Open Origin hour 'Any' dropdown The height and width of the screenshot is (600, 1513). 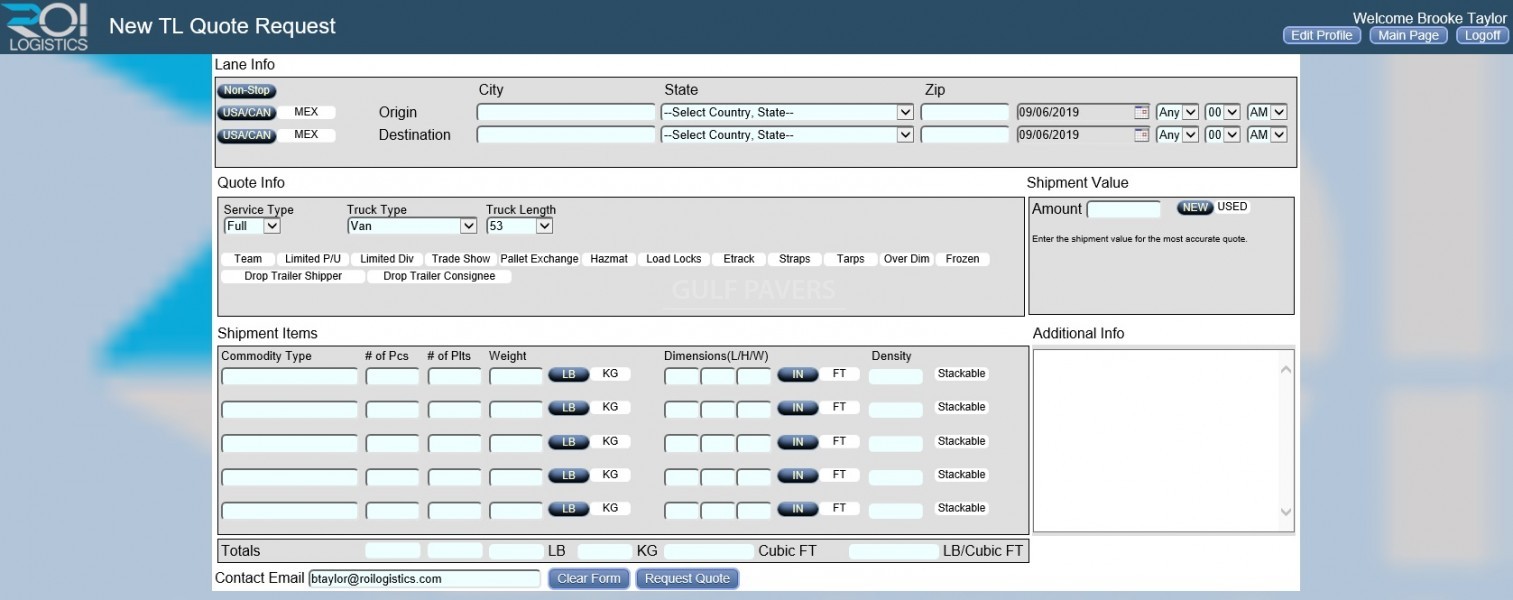(x=1177, y=112)
